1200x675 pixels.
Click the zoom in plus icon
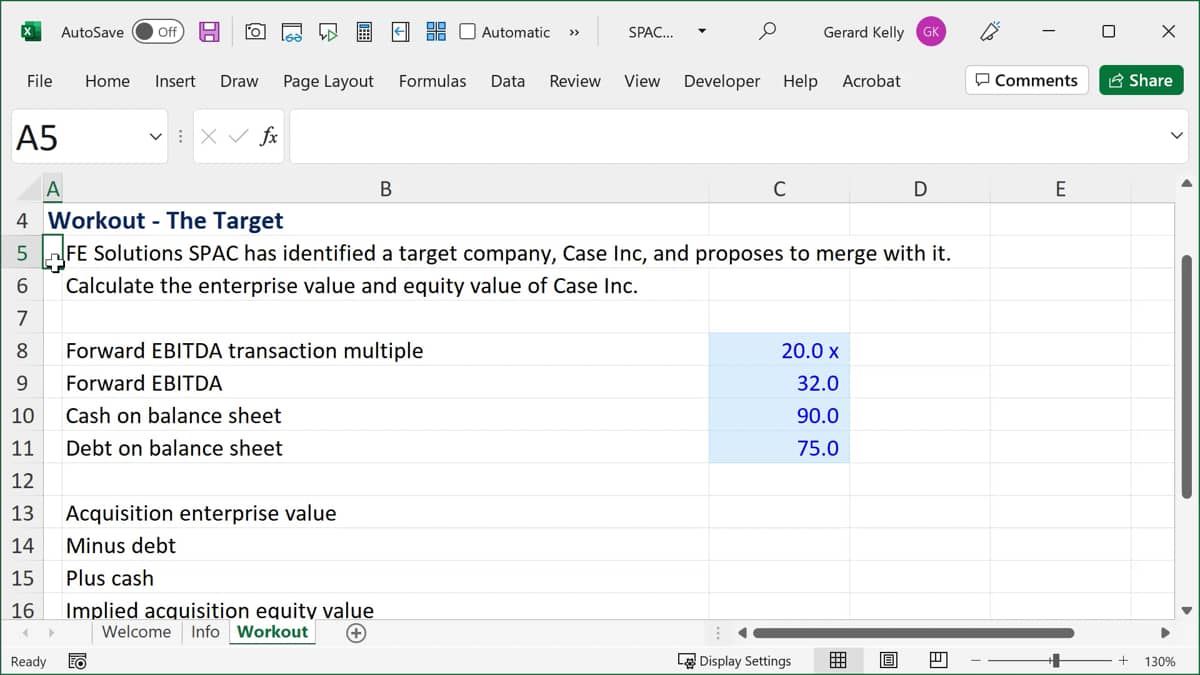coord(1123,661)
